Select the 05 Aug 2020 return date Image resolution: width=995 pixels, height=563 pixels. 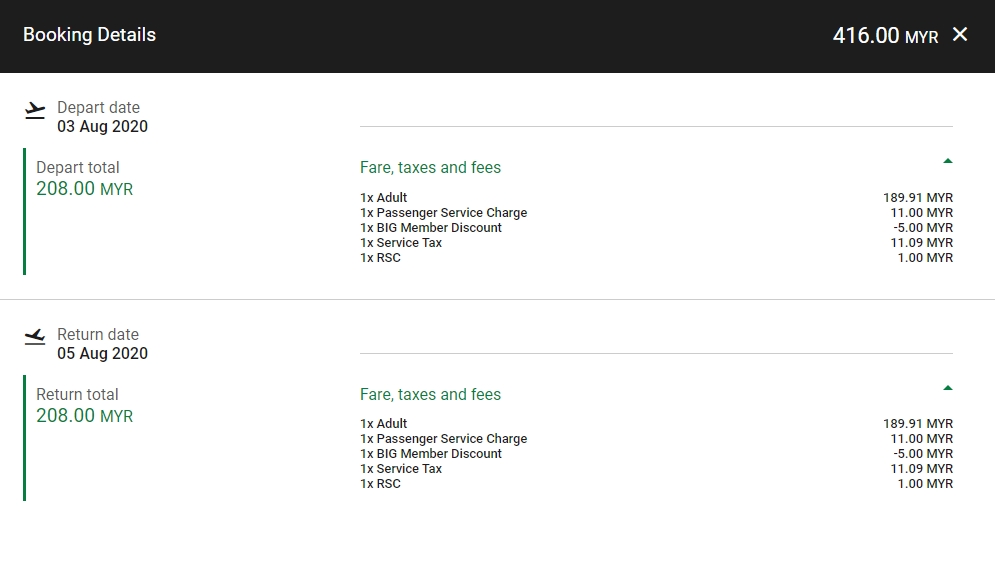pos(102,354)
